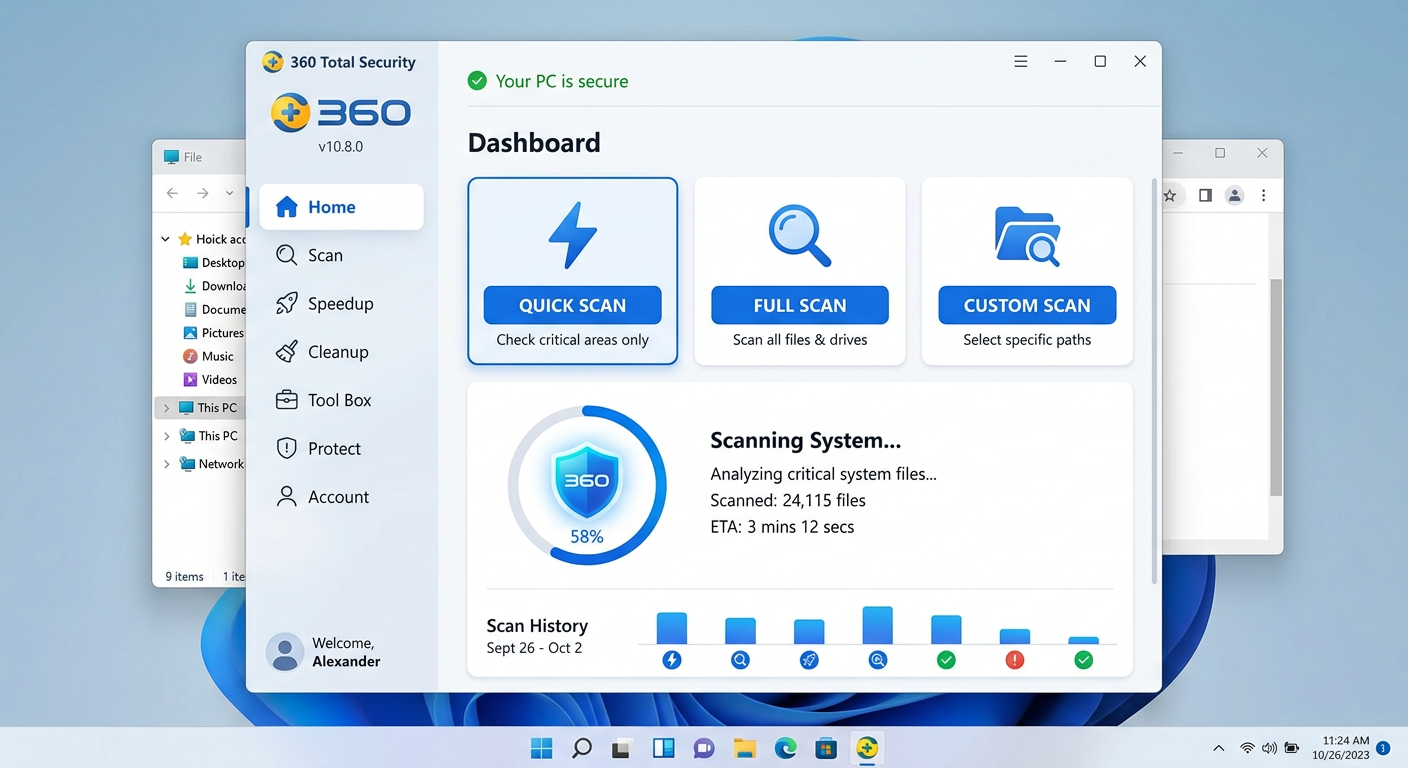This screenshot has height=768, width=1408.
Task: Collapse the Hoick account tree section
Action: coord(165,239)
